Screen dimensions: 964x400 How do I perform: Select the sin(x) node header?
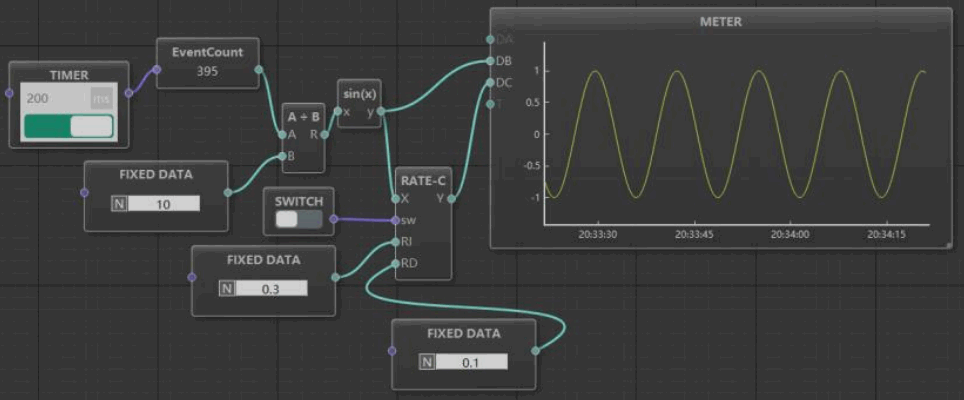[360, 93]
